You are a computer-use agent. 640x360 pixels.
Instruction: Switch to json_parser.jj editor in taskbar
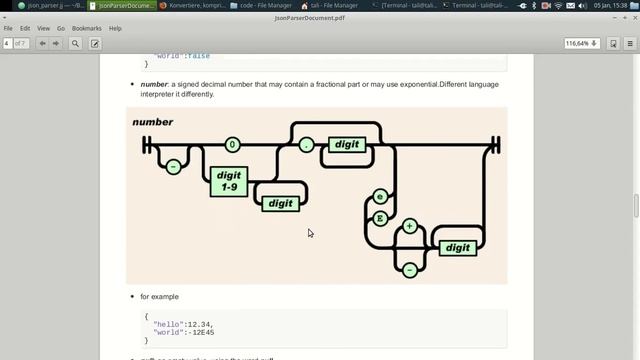[51, 5]
